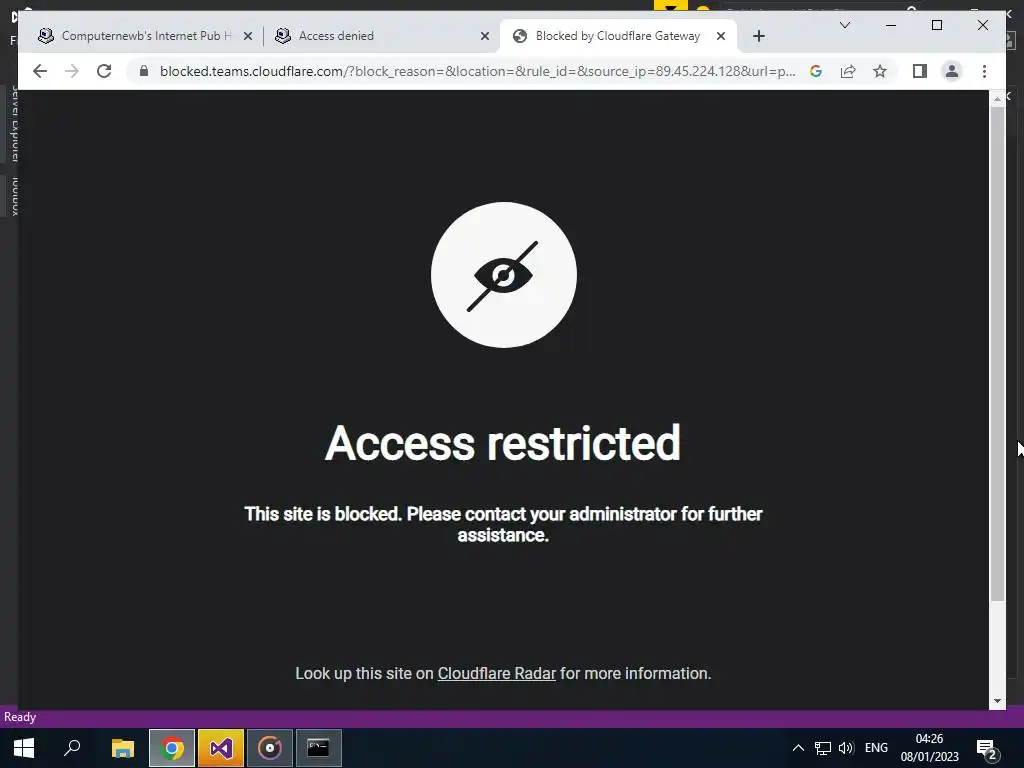
Task: Click the Google icon in the address bar
Action: 816,71
